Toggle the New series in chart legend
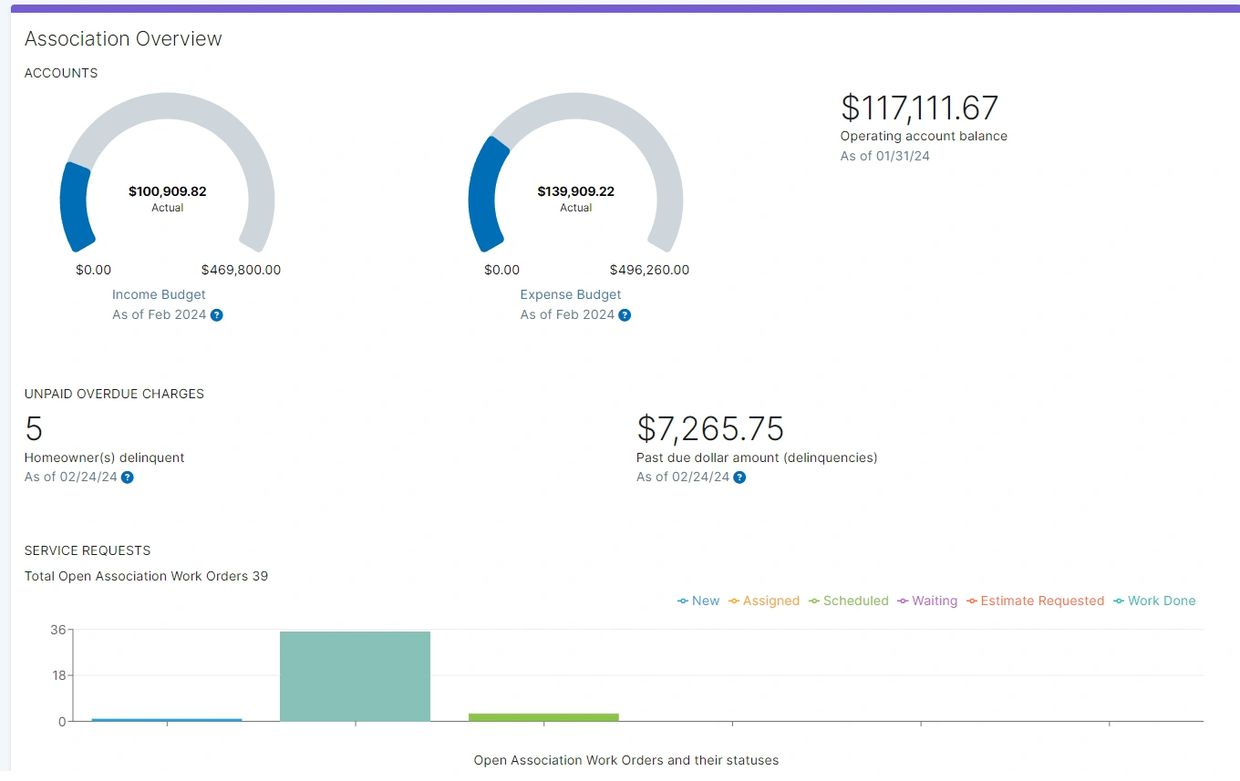The image size is (1240, 781). (698, 601)
